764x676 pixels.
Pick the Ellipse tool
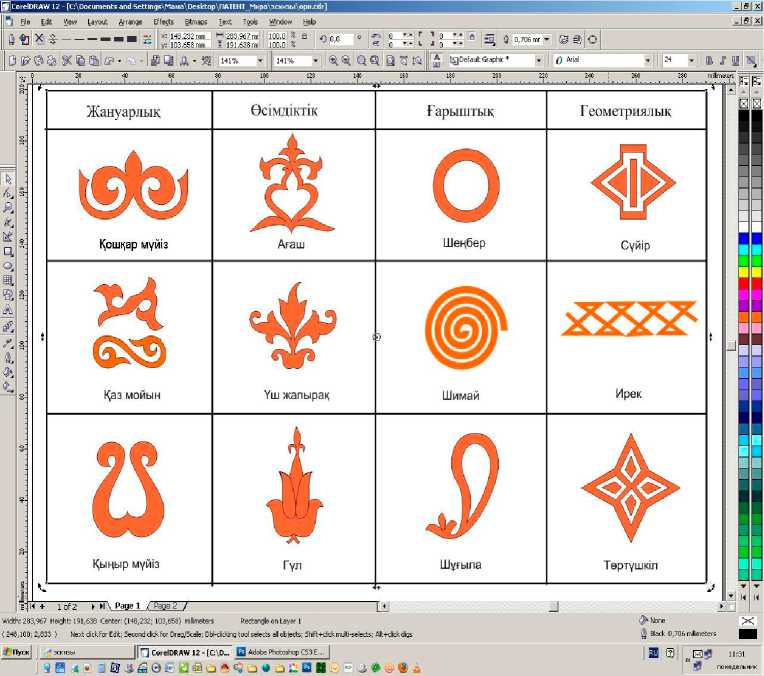coord(8,266)
